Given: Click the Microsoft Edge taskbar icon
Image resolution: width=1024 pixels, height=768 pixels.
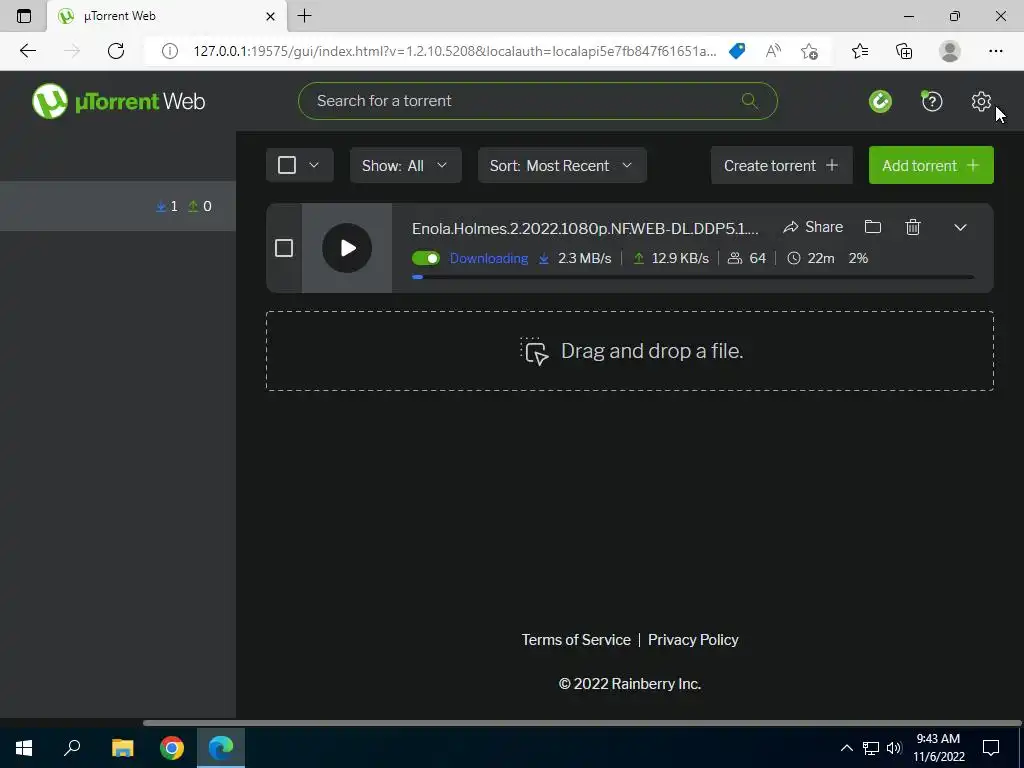Looking at the screenshot, I should point(221,748).
